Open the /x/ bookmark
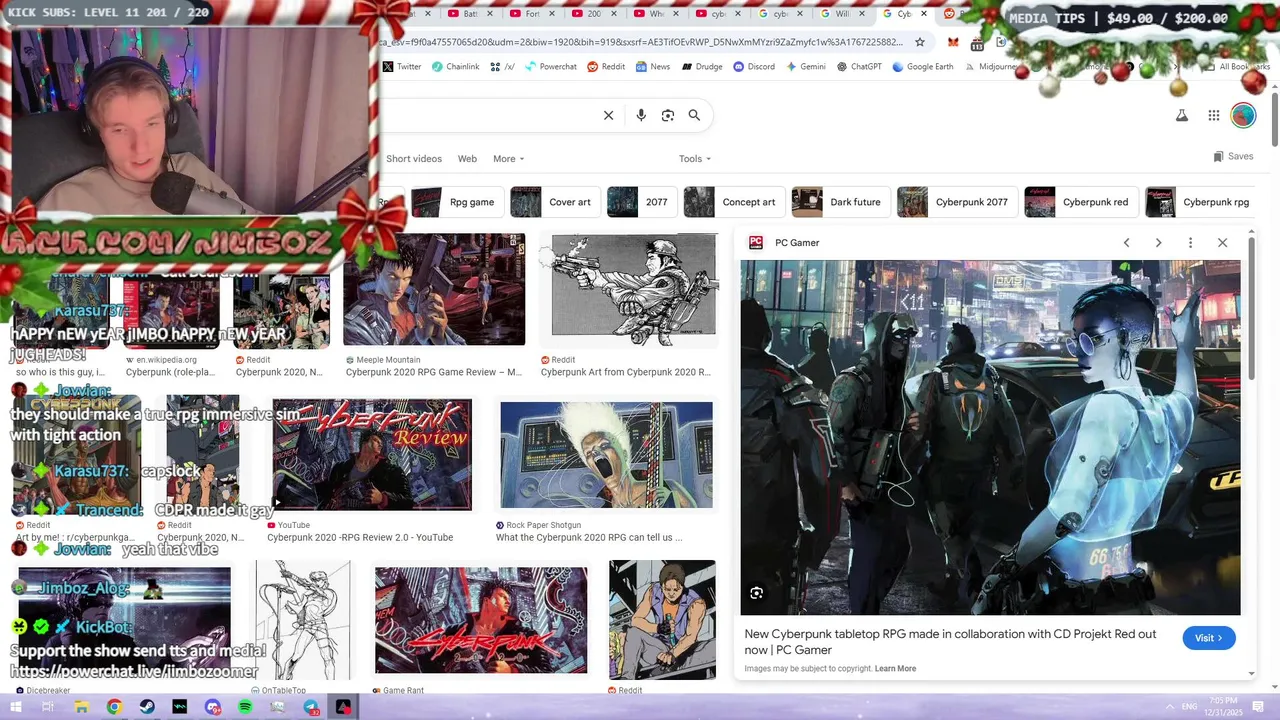The image size is (1280, 720). tap(502, 67)
